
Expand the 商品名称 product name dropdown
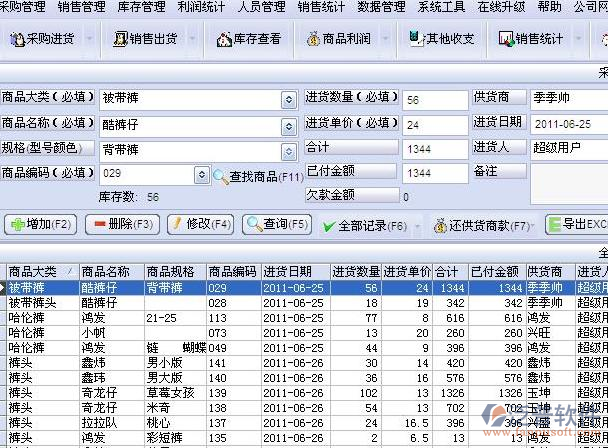pyautogui.click(x=289, y=124)
